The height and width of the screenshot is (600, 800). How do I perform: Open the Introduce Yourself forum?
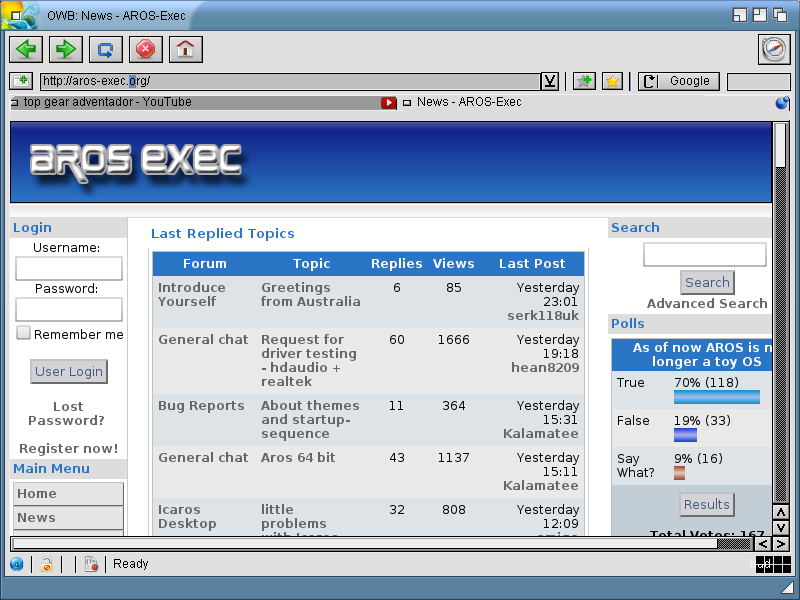point(191,295)
